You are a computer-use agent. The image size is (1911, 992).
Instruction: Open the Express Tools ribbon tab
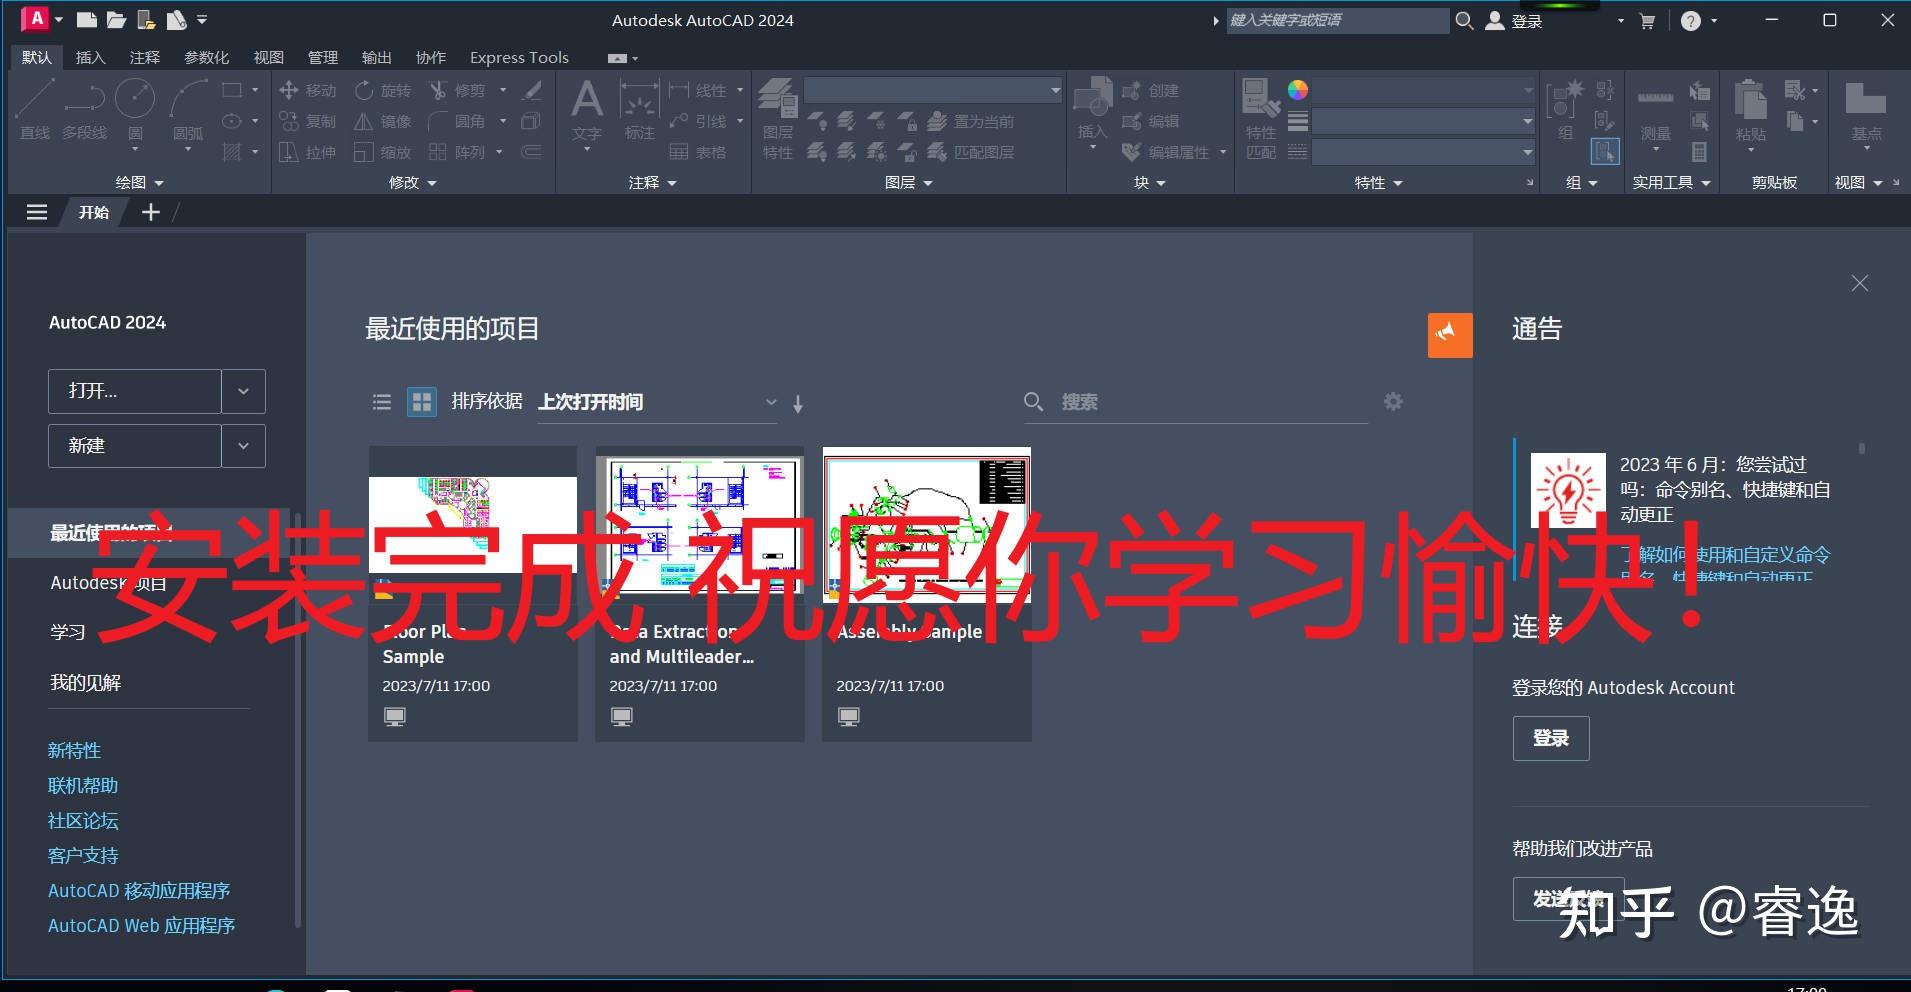coord(518,57)
